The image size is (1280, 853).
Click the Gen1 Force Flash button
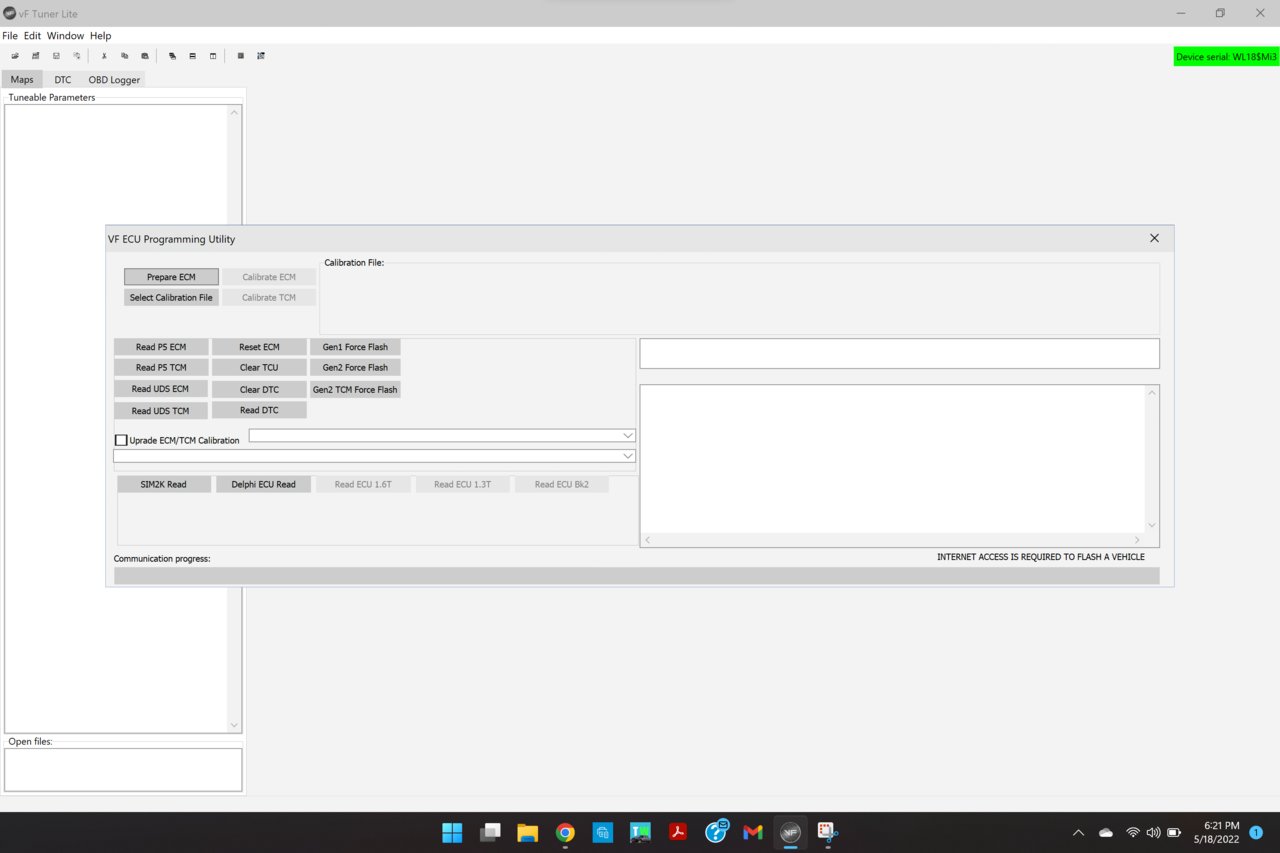coord(355,347)
